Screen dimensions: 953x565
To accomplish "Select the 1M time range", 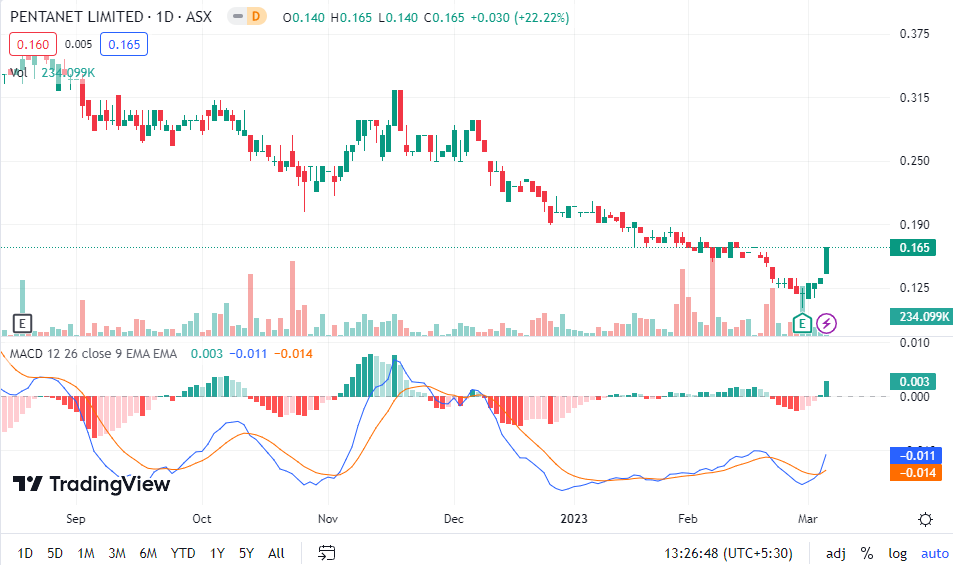I will (x=86, y=553).
